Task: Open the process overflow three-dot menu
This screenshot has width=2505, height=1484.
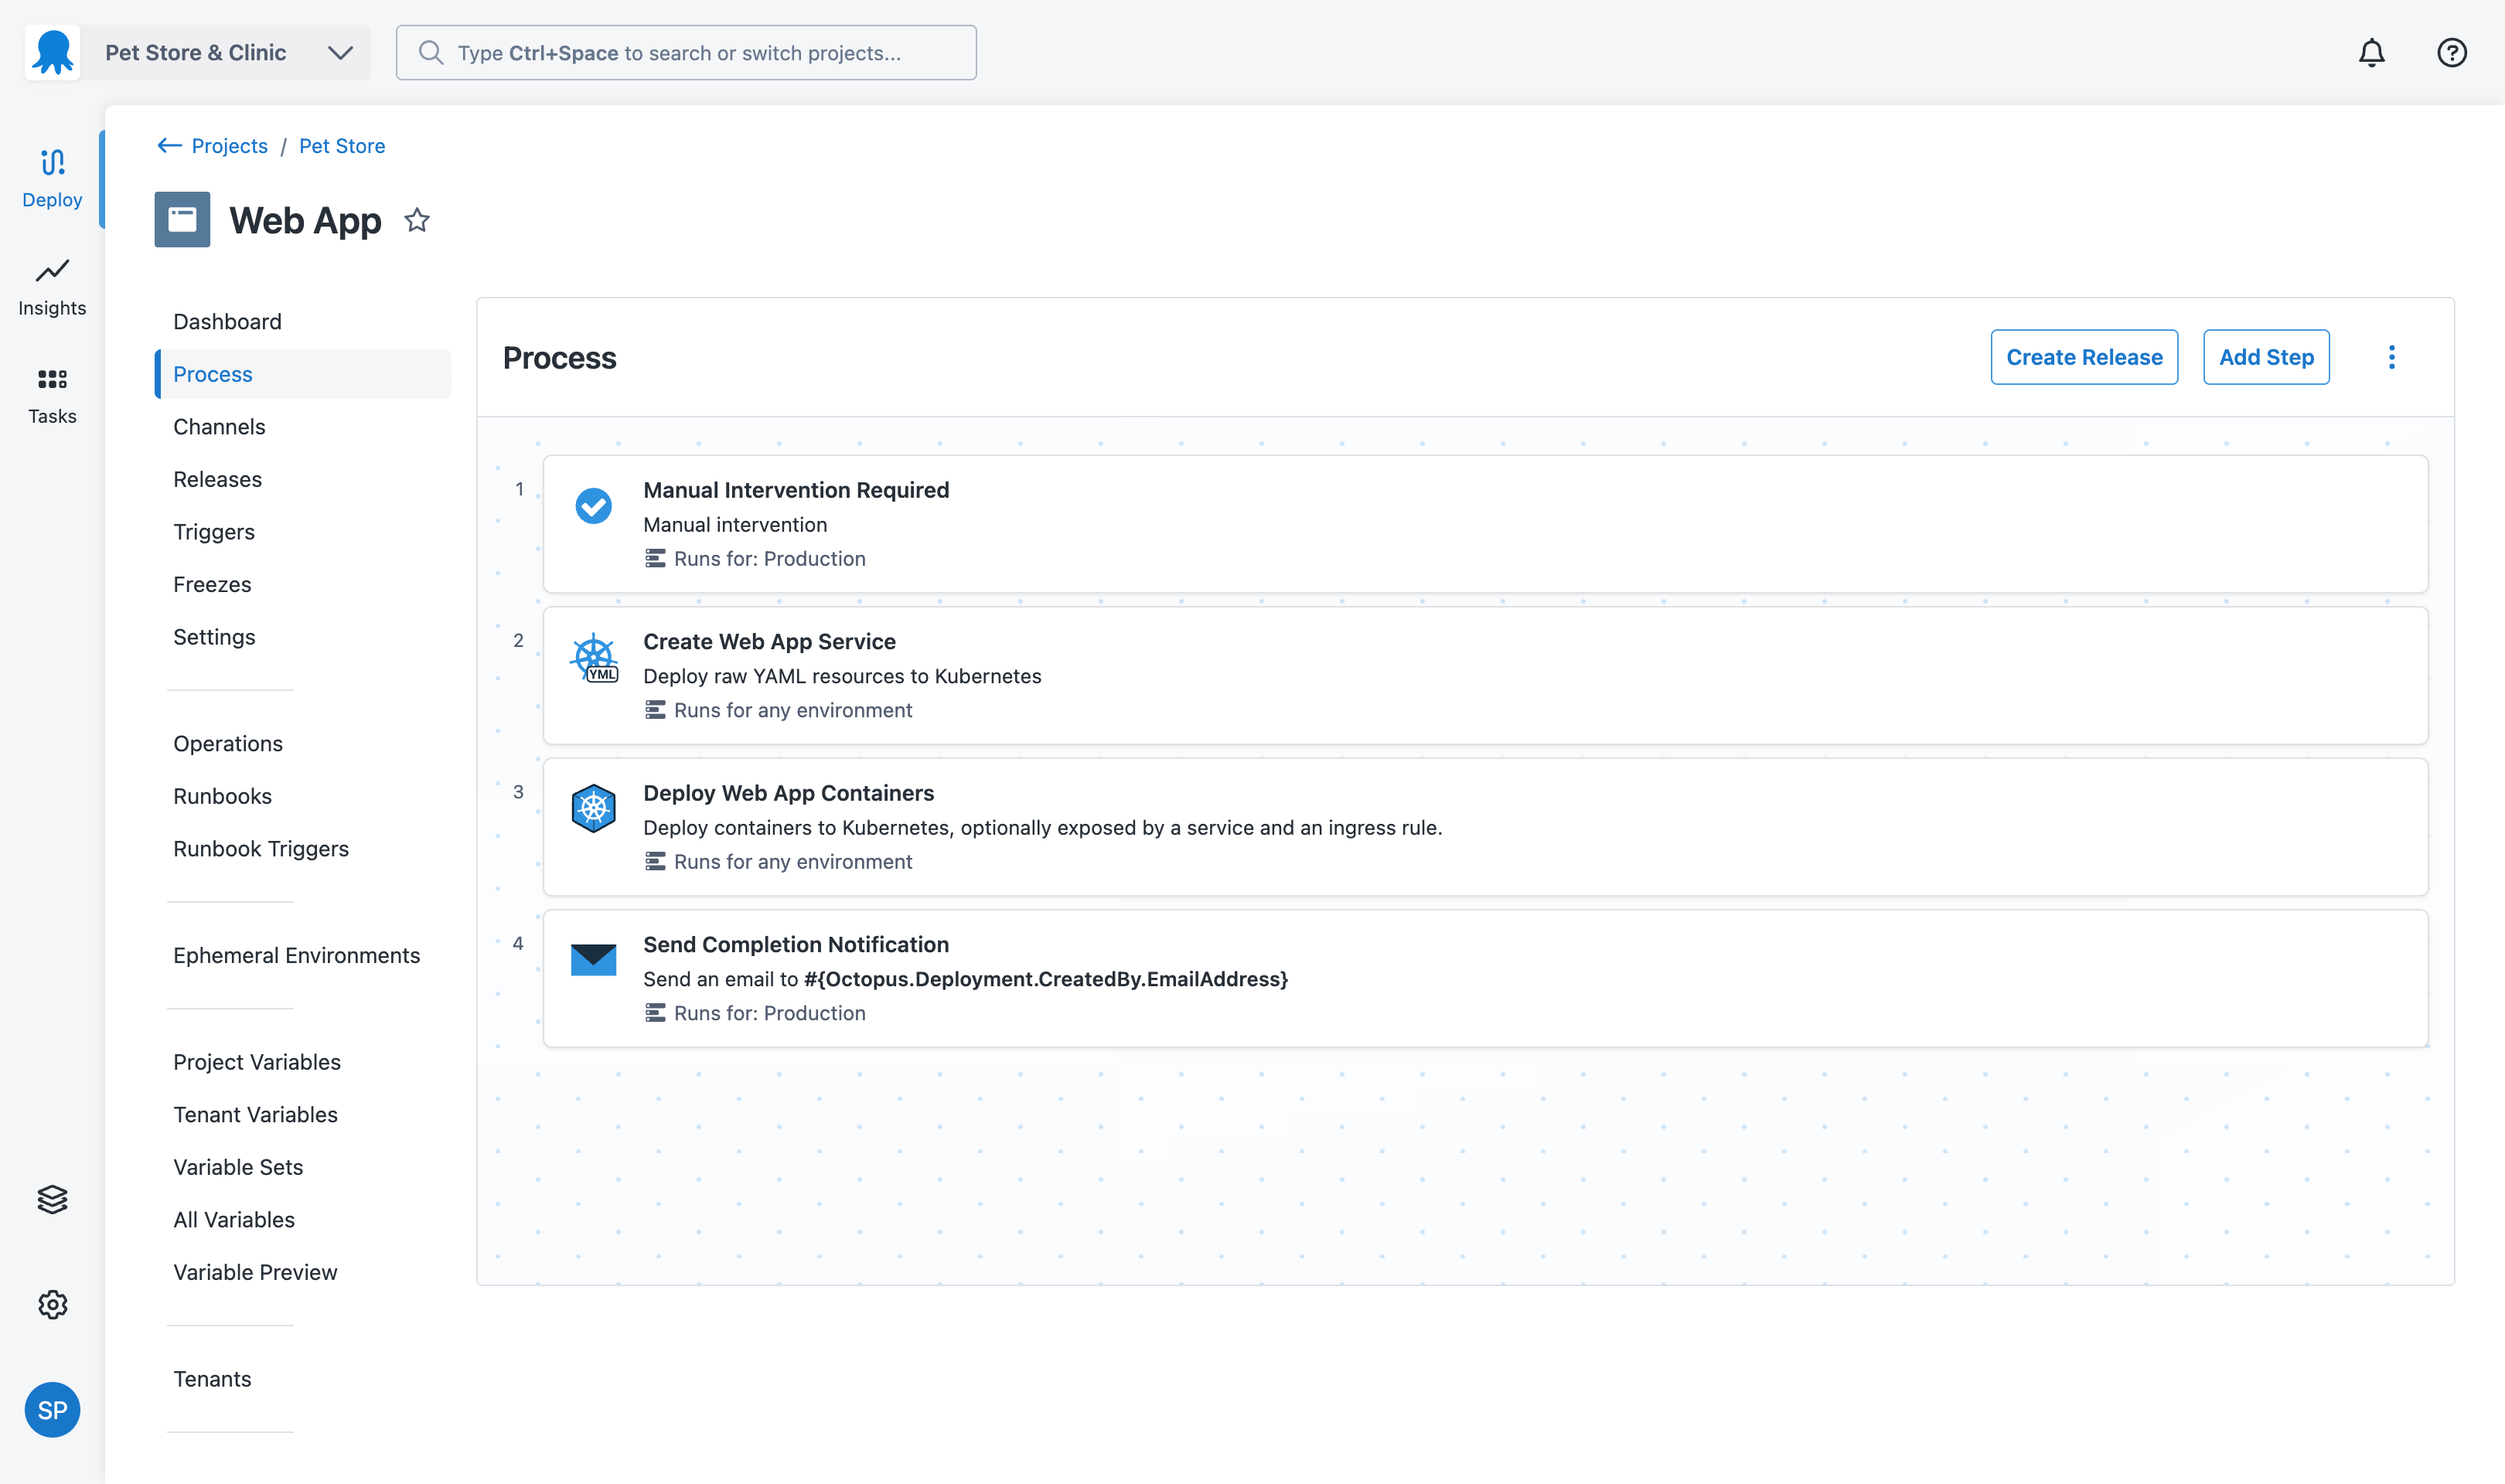Action: (x=2391, y=357)
